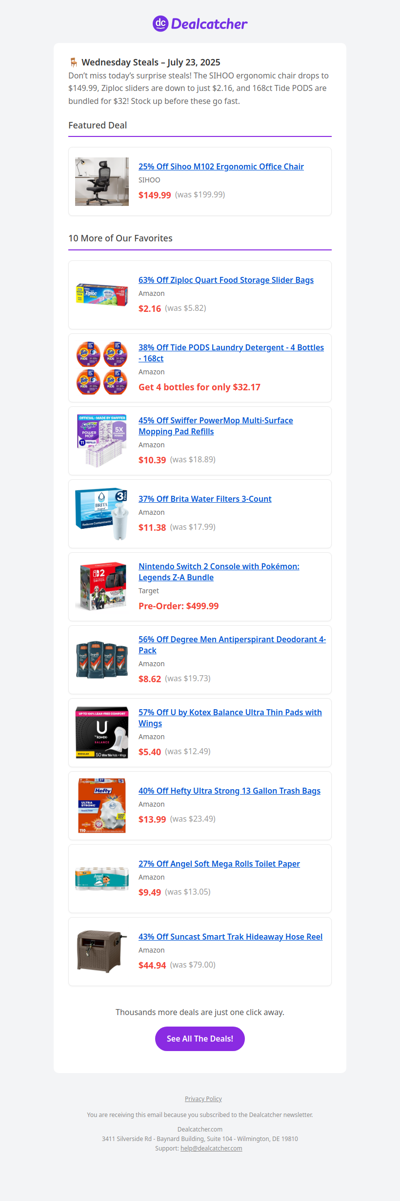Open 63% Off Ziploc Quart Food Storage link
Viewport: 400px width, 1201px height.
(x=226, y=280)
